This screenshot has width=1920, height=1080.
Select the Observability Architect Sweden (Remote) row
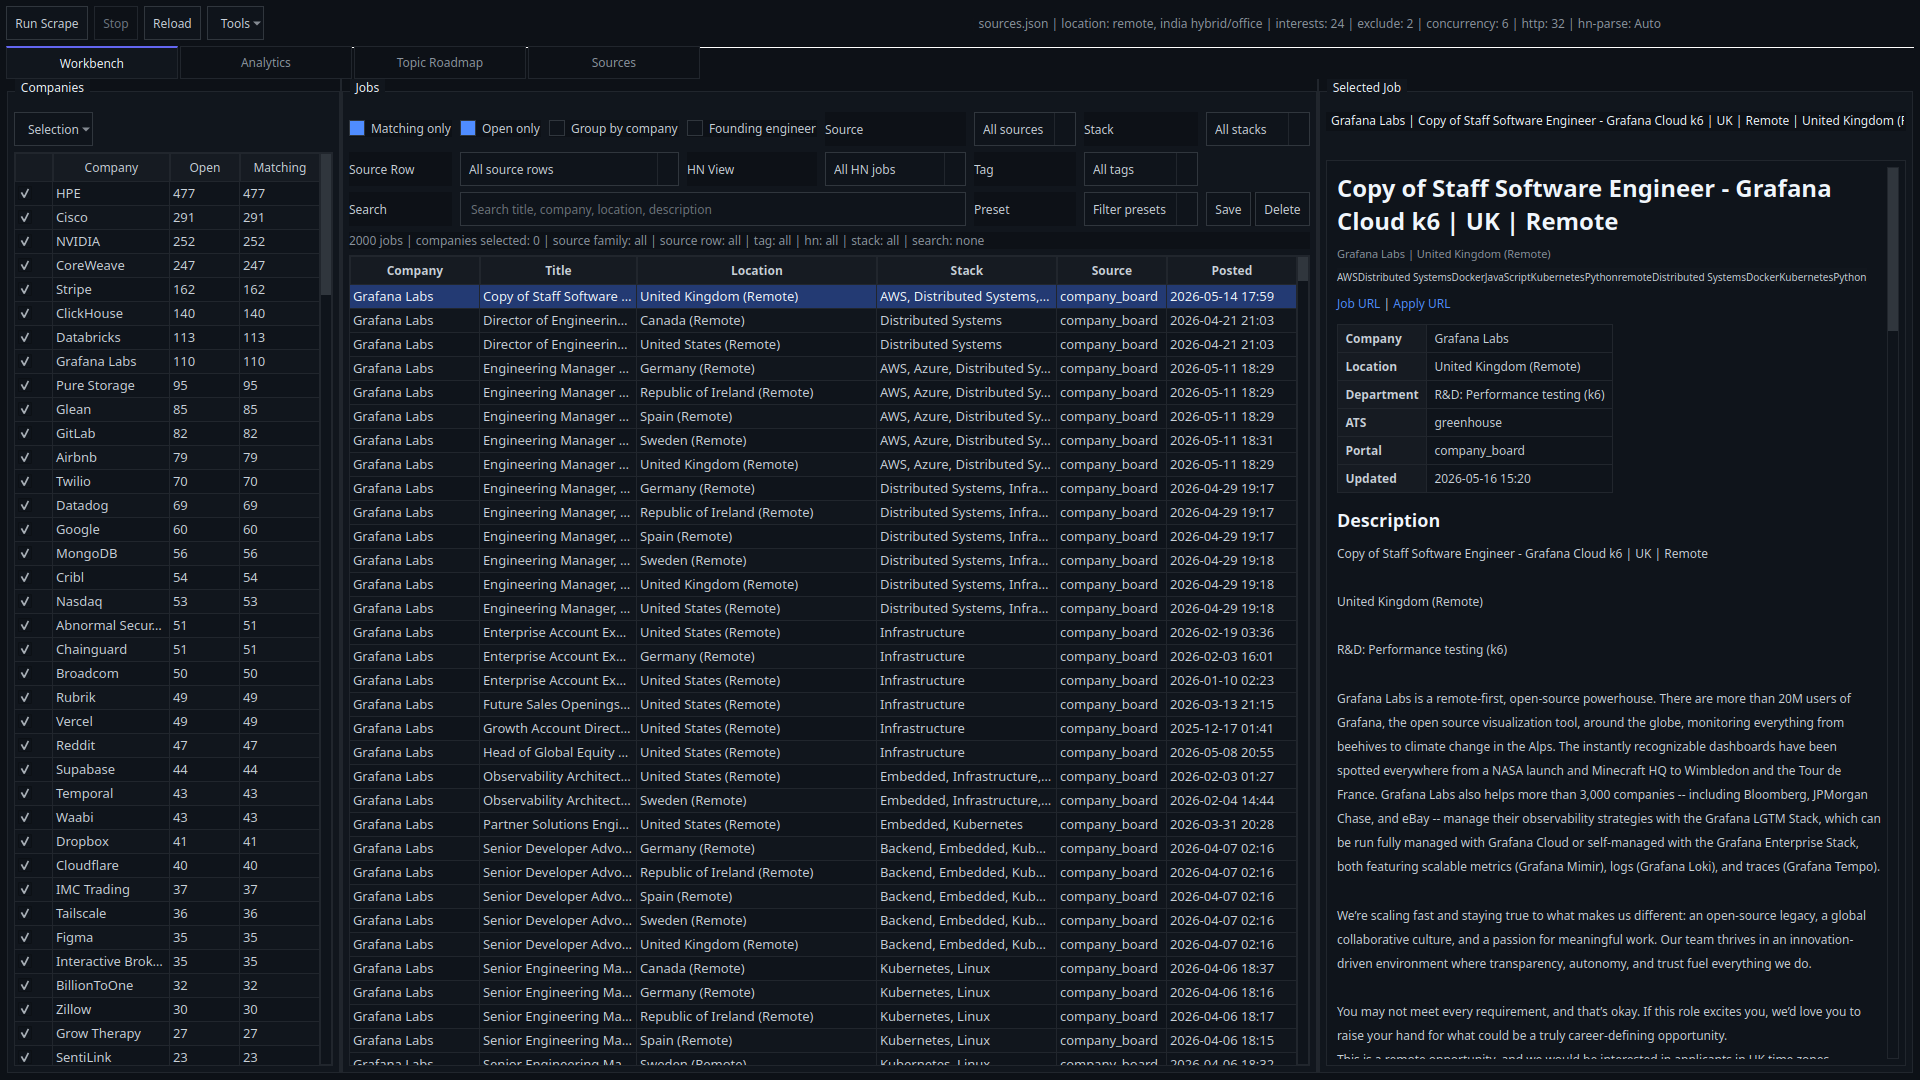tap(823, 801)
